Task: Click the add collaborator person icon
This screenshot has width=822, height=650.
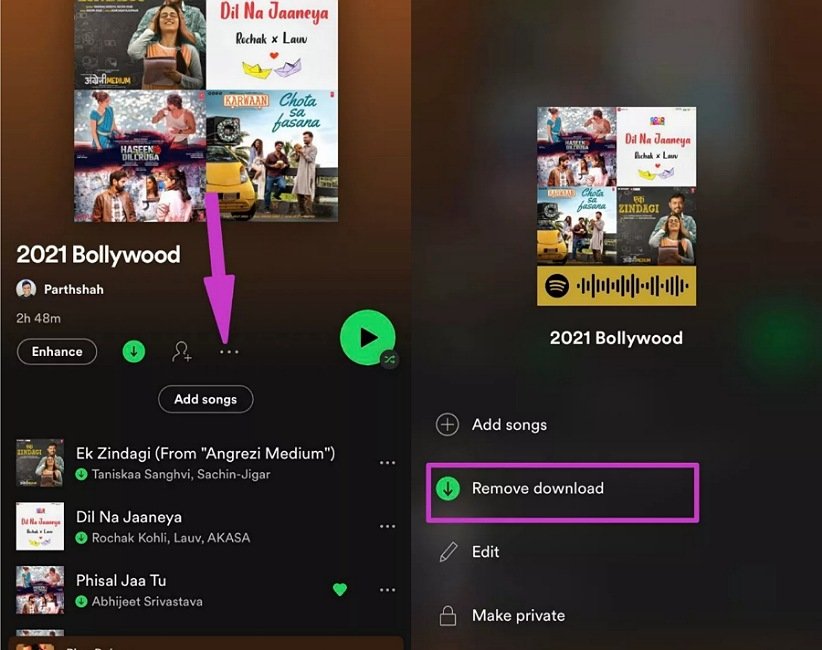Action: point(182,352)
